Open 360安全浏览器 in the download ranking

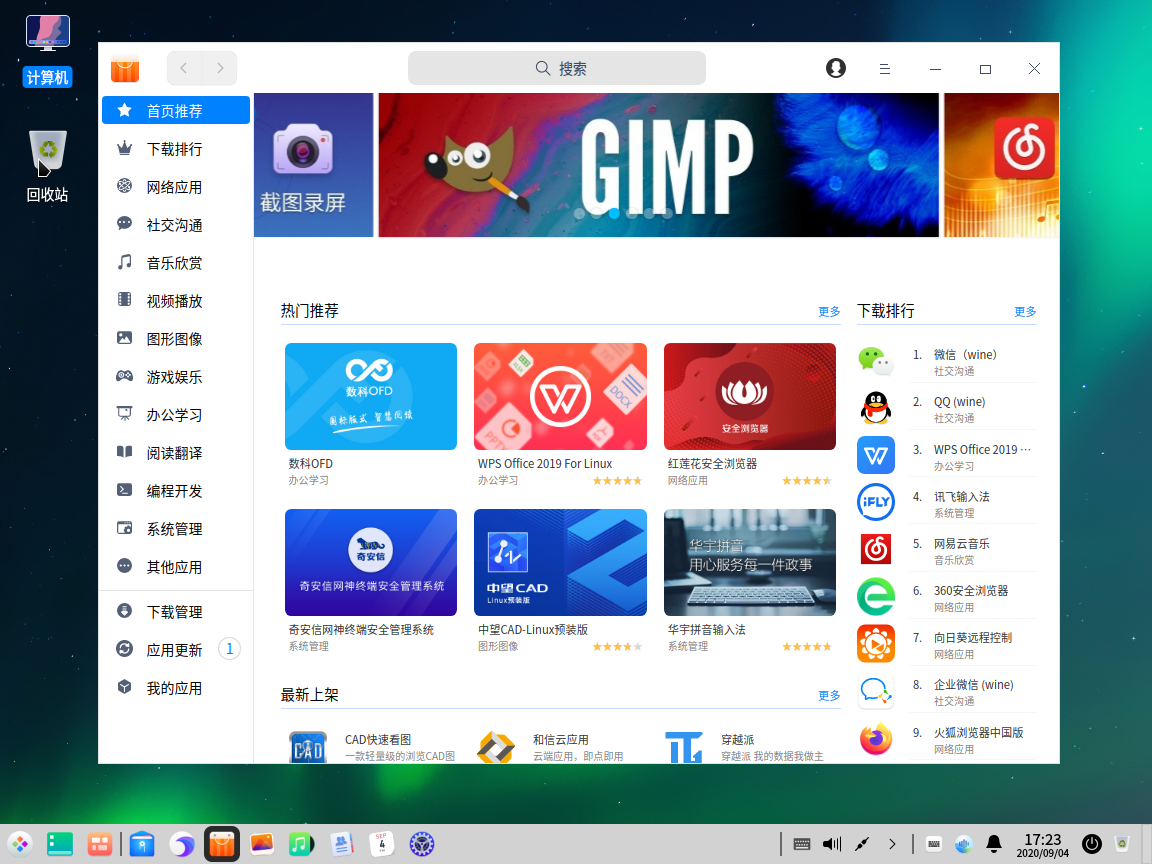click(x=947, y=597)
